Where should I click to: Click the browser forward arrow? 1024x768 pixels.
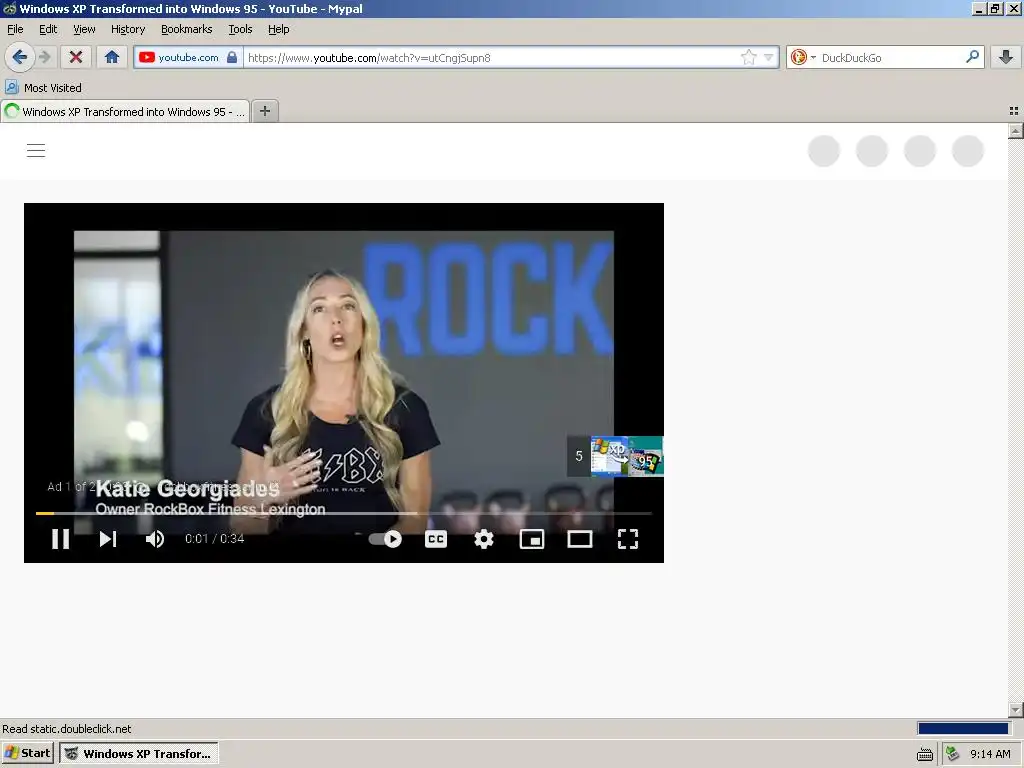(45, 57)
